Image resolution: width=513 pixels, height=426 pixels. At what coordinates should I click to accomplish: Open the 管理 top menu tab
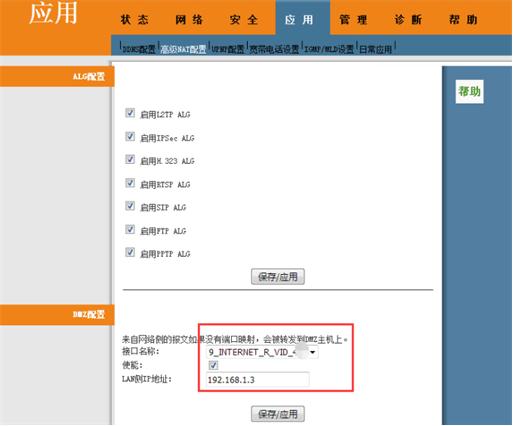pos(353,19)
